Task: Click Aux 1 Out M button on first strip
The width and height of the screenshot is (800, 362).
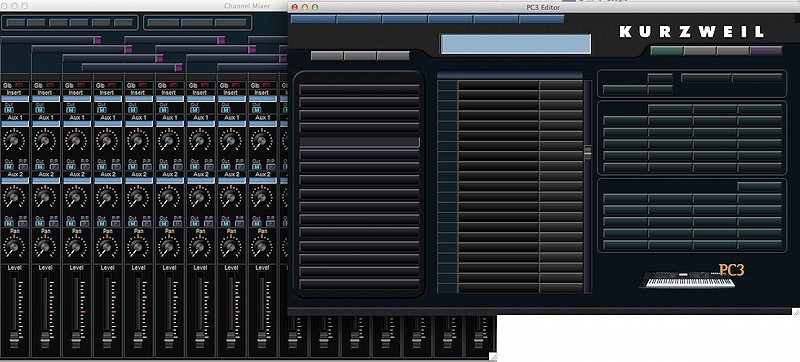Action: pyautogui.click(x=9, y=166)
